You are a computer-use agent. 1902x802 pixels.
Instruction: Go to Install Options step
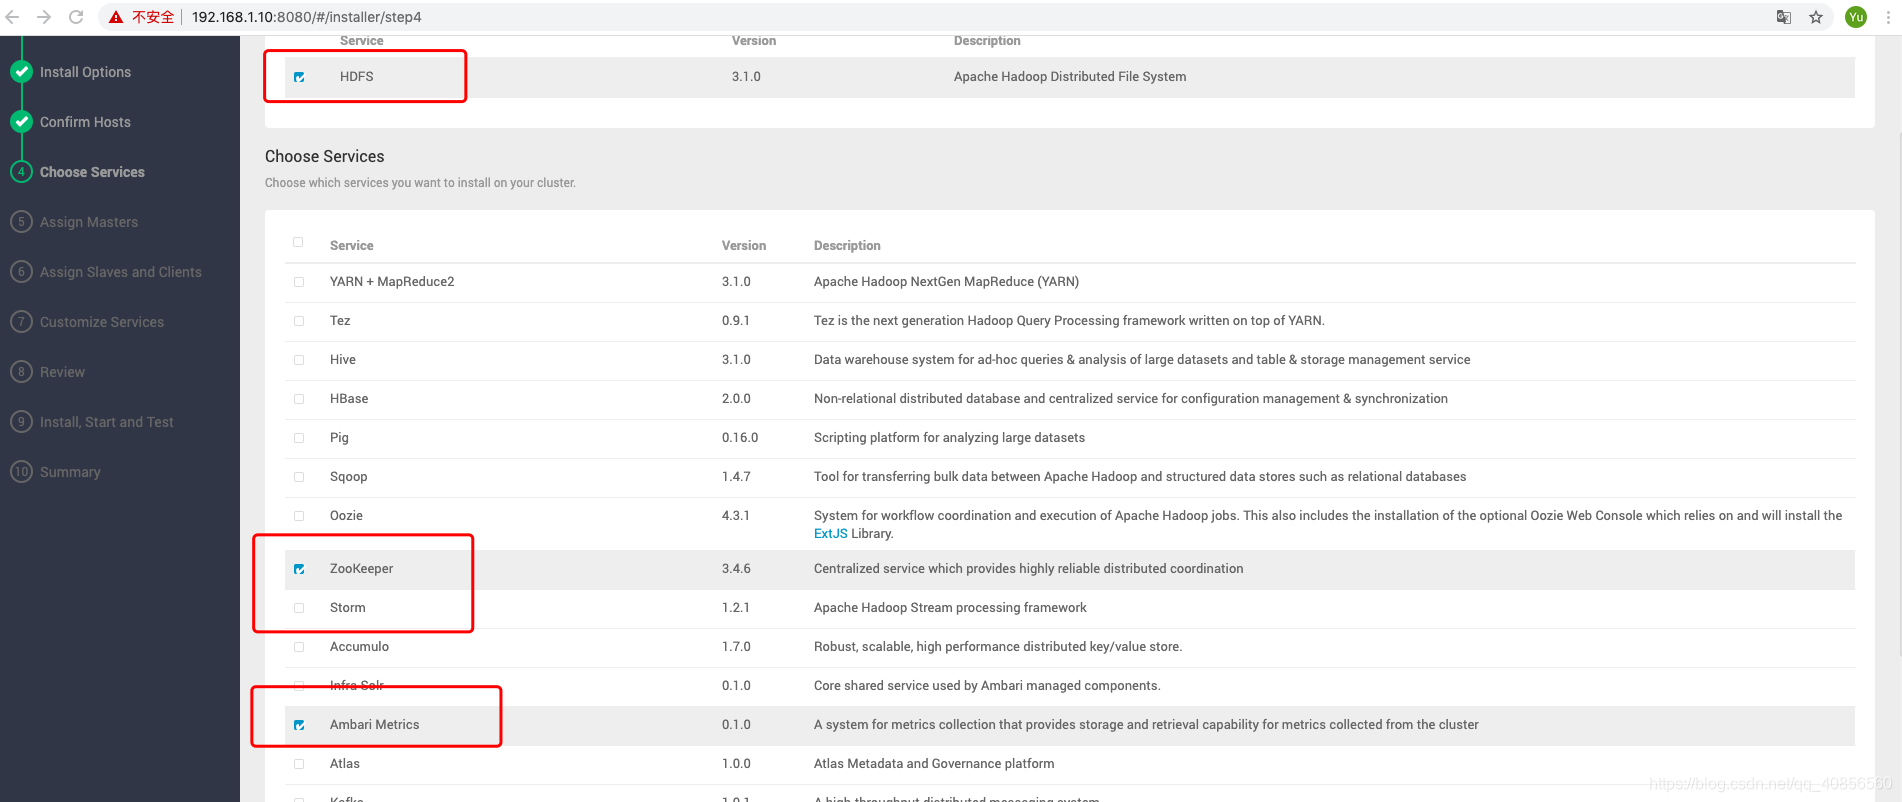click(85, 72)
